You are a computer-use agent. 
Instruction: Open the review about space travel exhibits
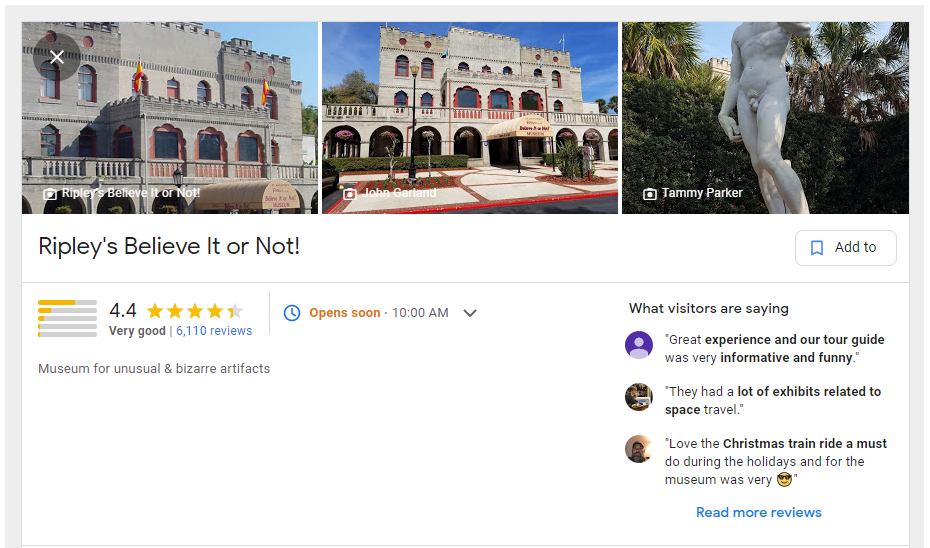point(773,400)
